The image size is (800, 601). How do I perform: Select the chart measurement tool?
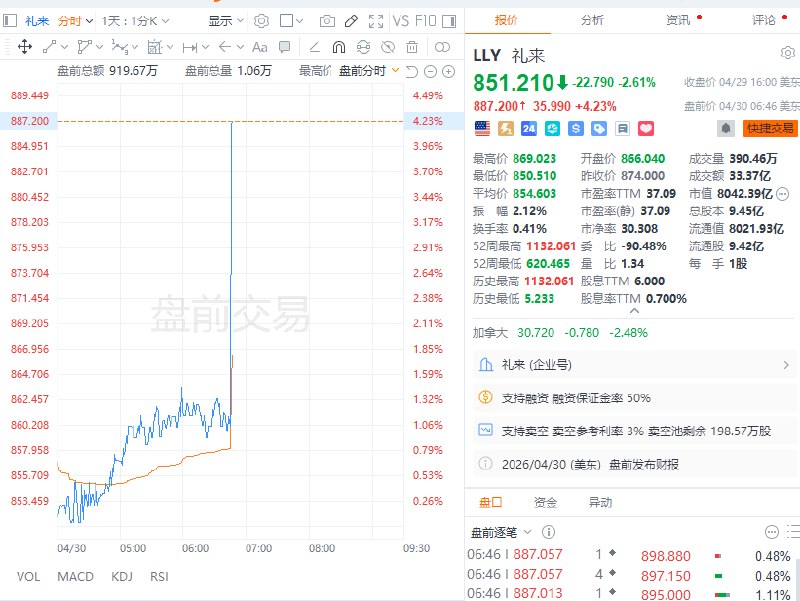(x=154, y=47)
